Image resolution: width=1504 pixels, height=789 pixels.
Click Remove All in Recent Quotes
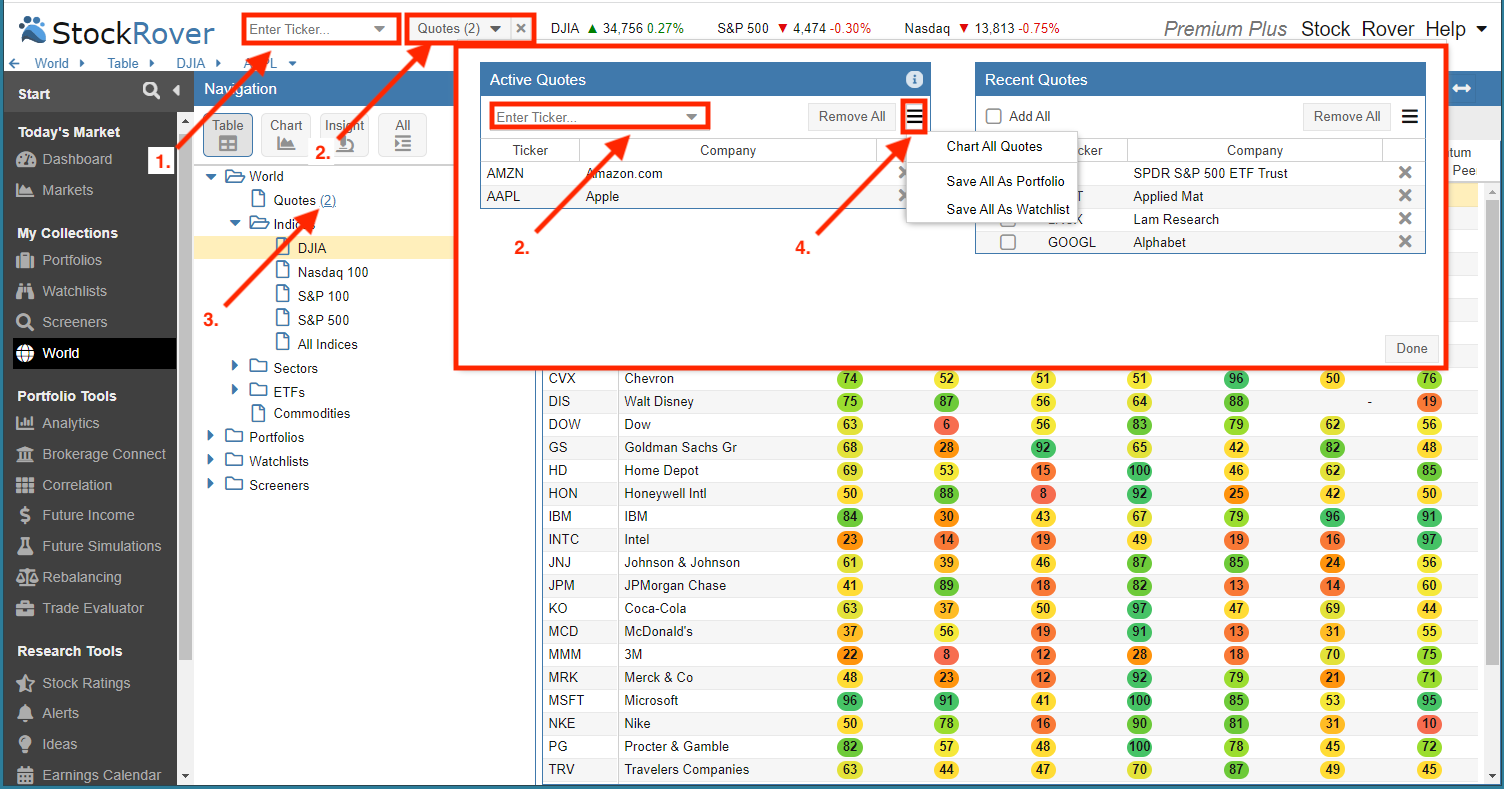click(1347, 116)
